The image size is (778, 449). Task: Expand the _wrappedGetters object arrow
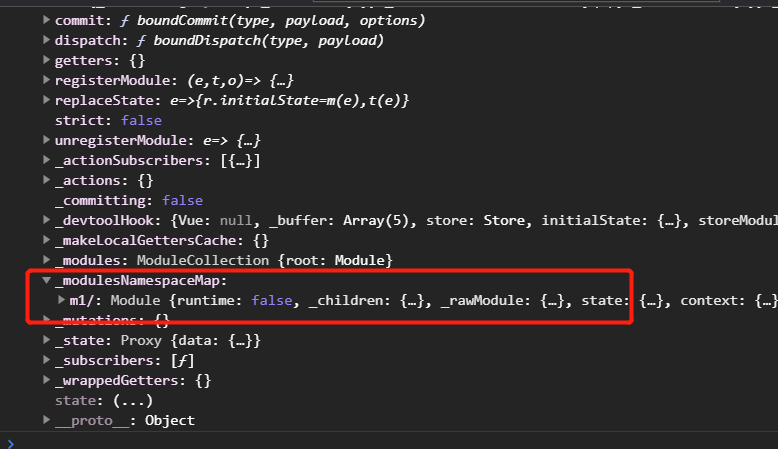pos(47,380)
